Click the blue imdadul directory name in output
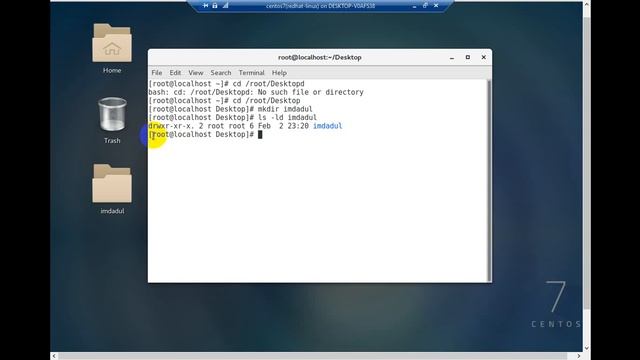This screenshot has height=360, width=640. pos(327,126)
